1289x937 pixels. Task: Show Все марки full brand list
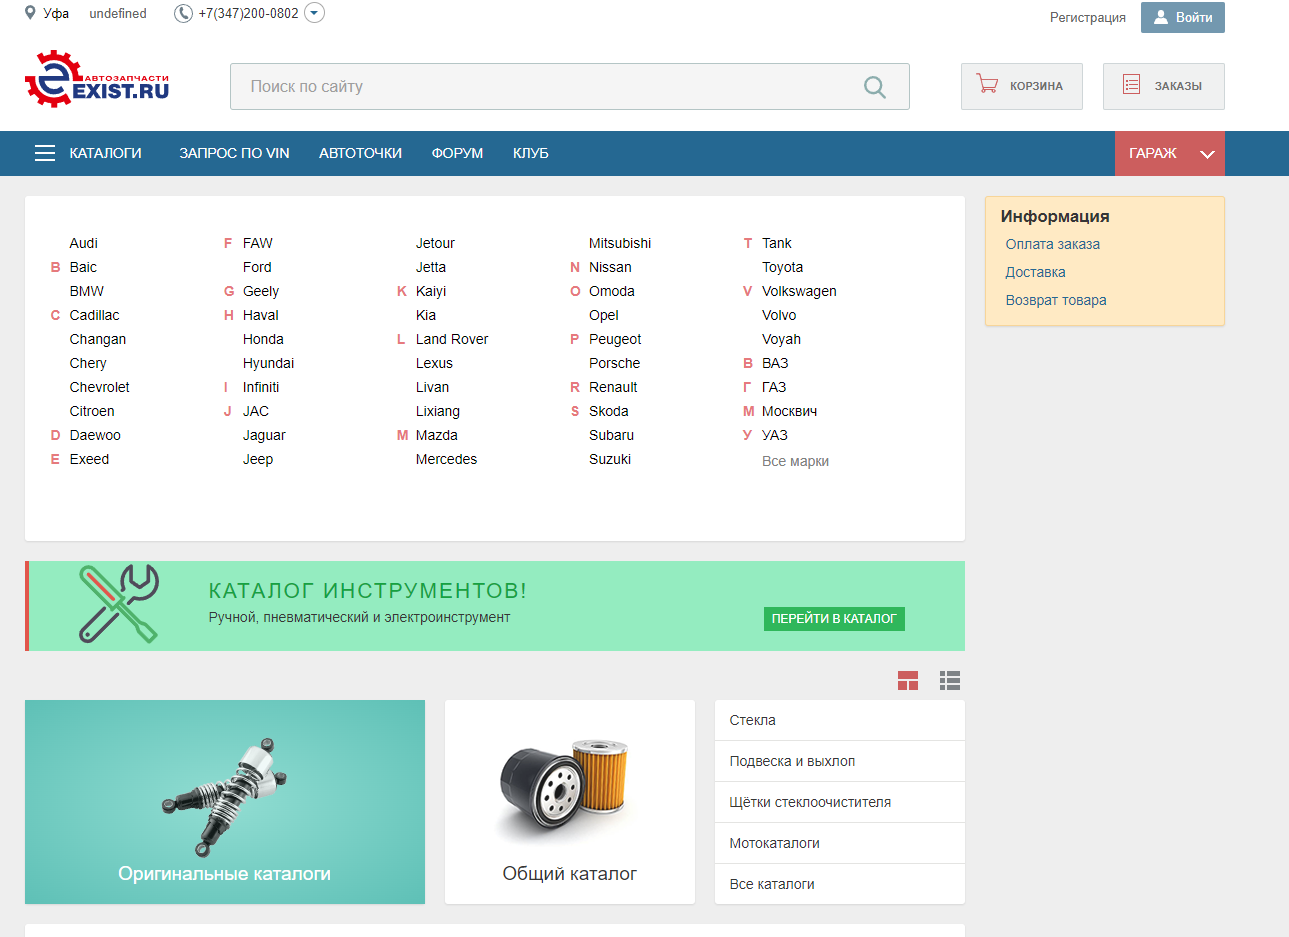click(x=795, y=461)
